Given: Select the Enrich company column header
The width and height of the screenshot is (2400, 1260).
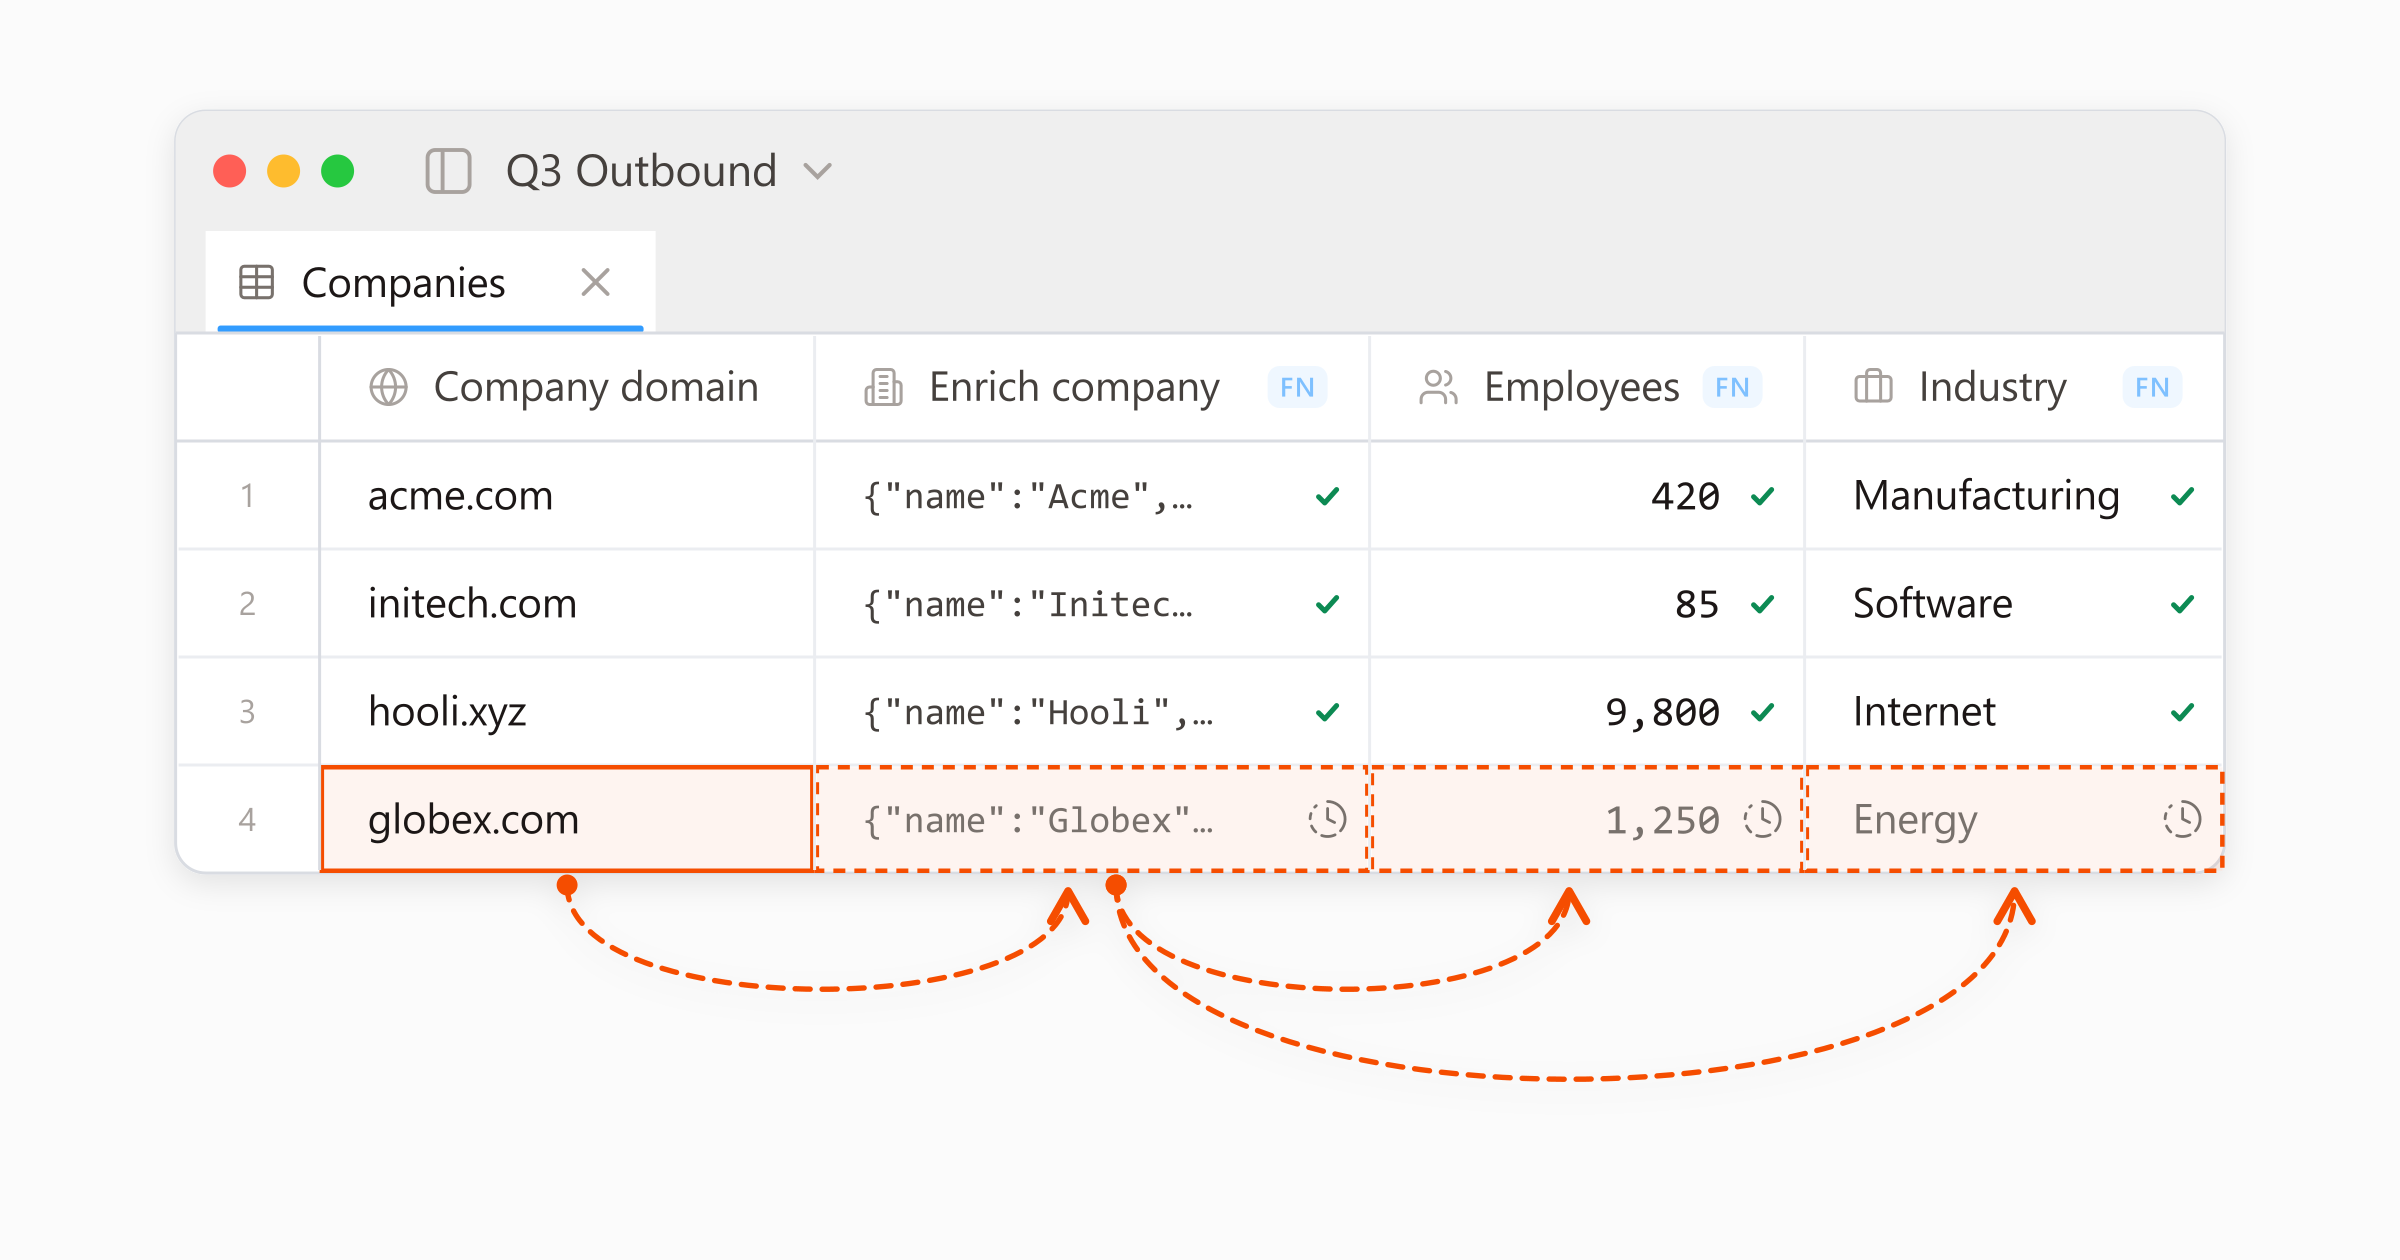Looking at the screenshot, I should (x=1092, y=387).
